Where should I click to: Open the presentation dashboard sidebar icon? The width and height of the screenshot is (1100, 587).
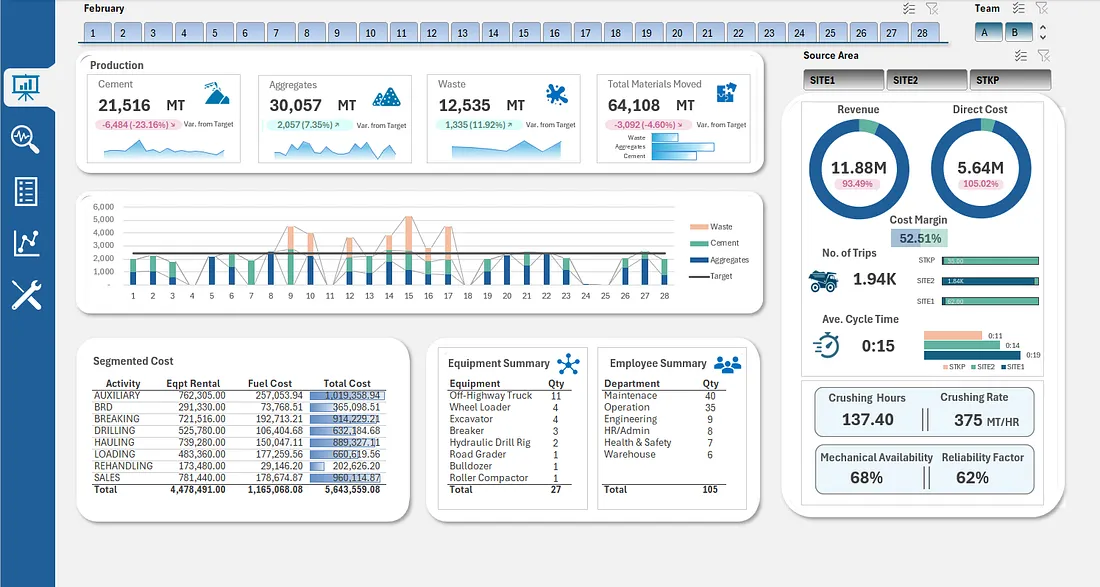[x=26, y=88]
